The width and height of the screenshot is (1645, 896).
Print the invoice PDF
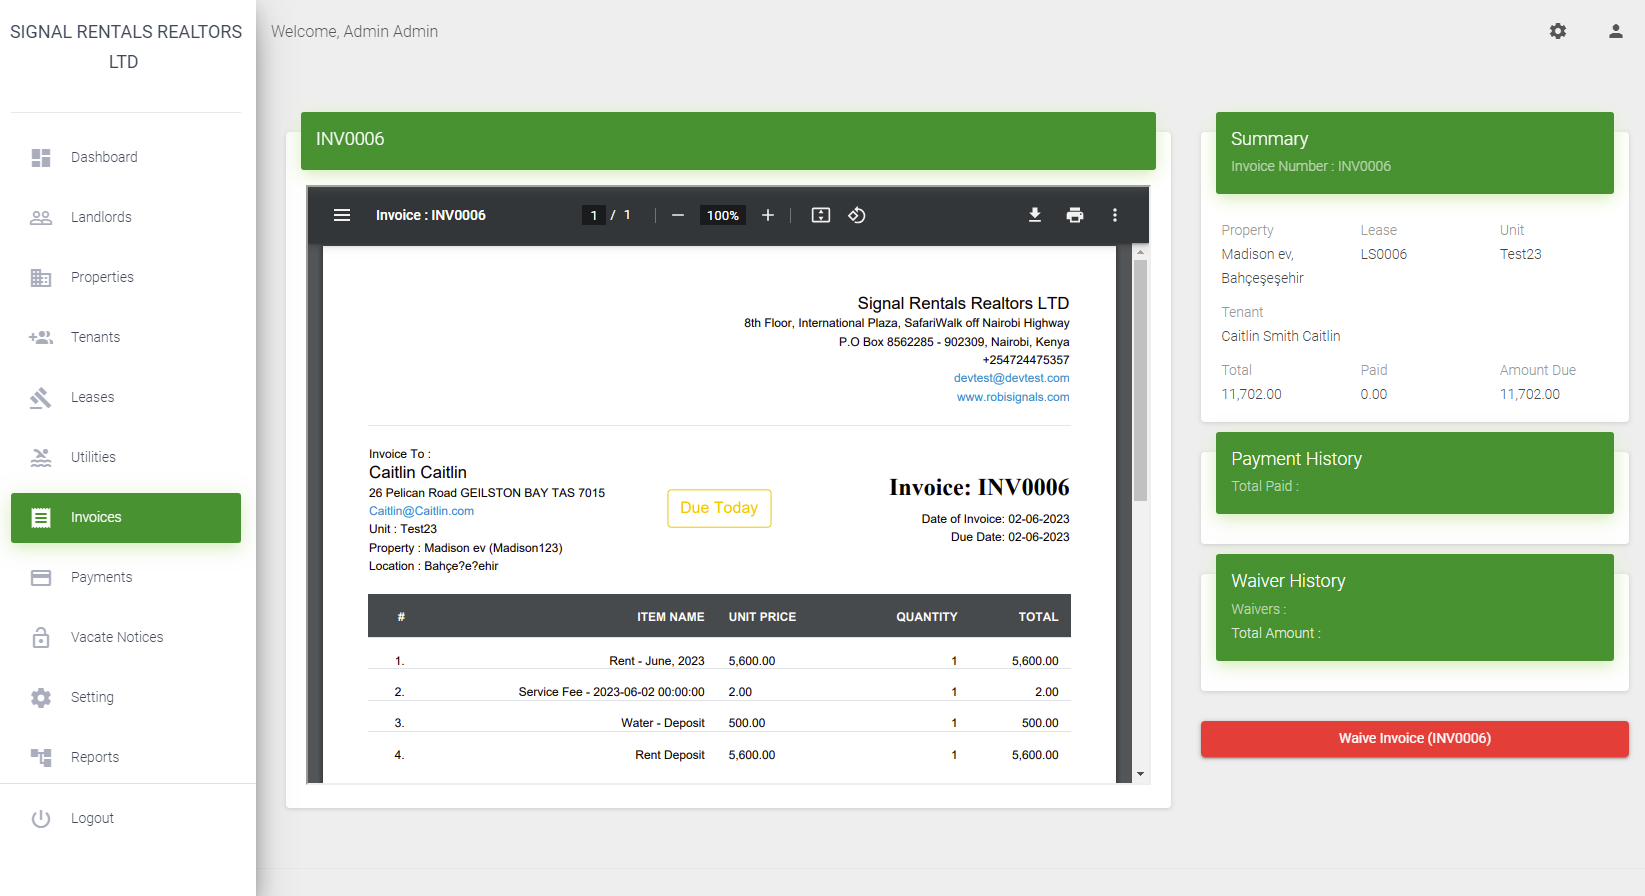(x=1075, y=215)
